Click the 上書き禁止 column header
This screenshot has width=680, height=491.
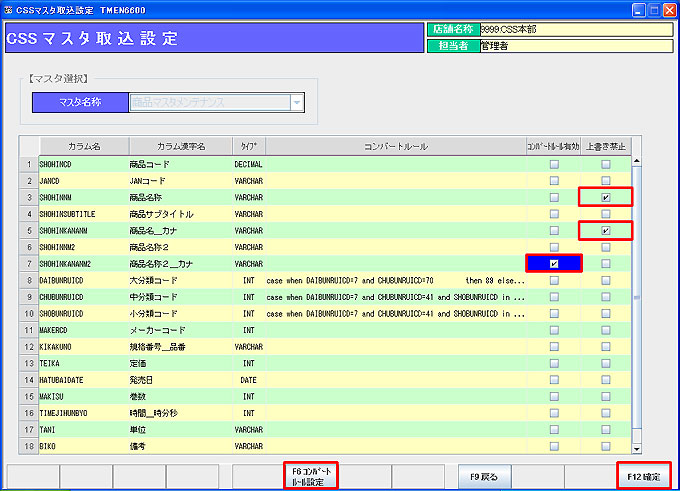click(606, 146)
